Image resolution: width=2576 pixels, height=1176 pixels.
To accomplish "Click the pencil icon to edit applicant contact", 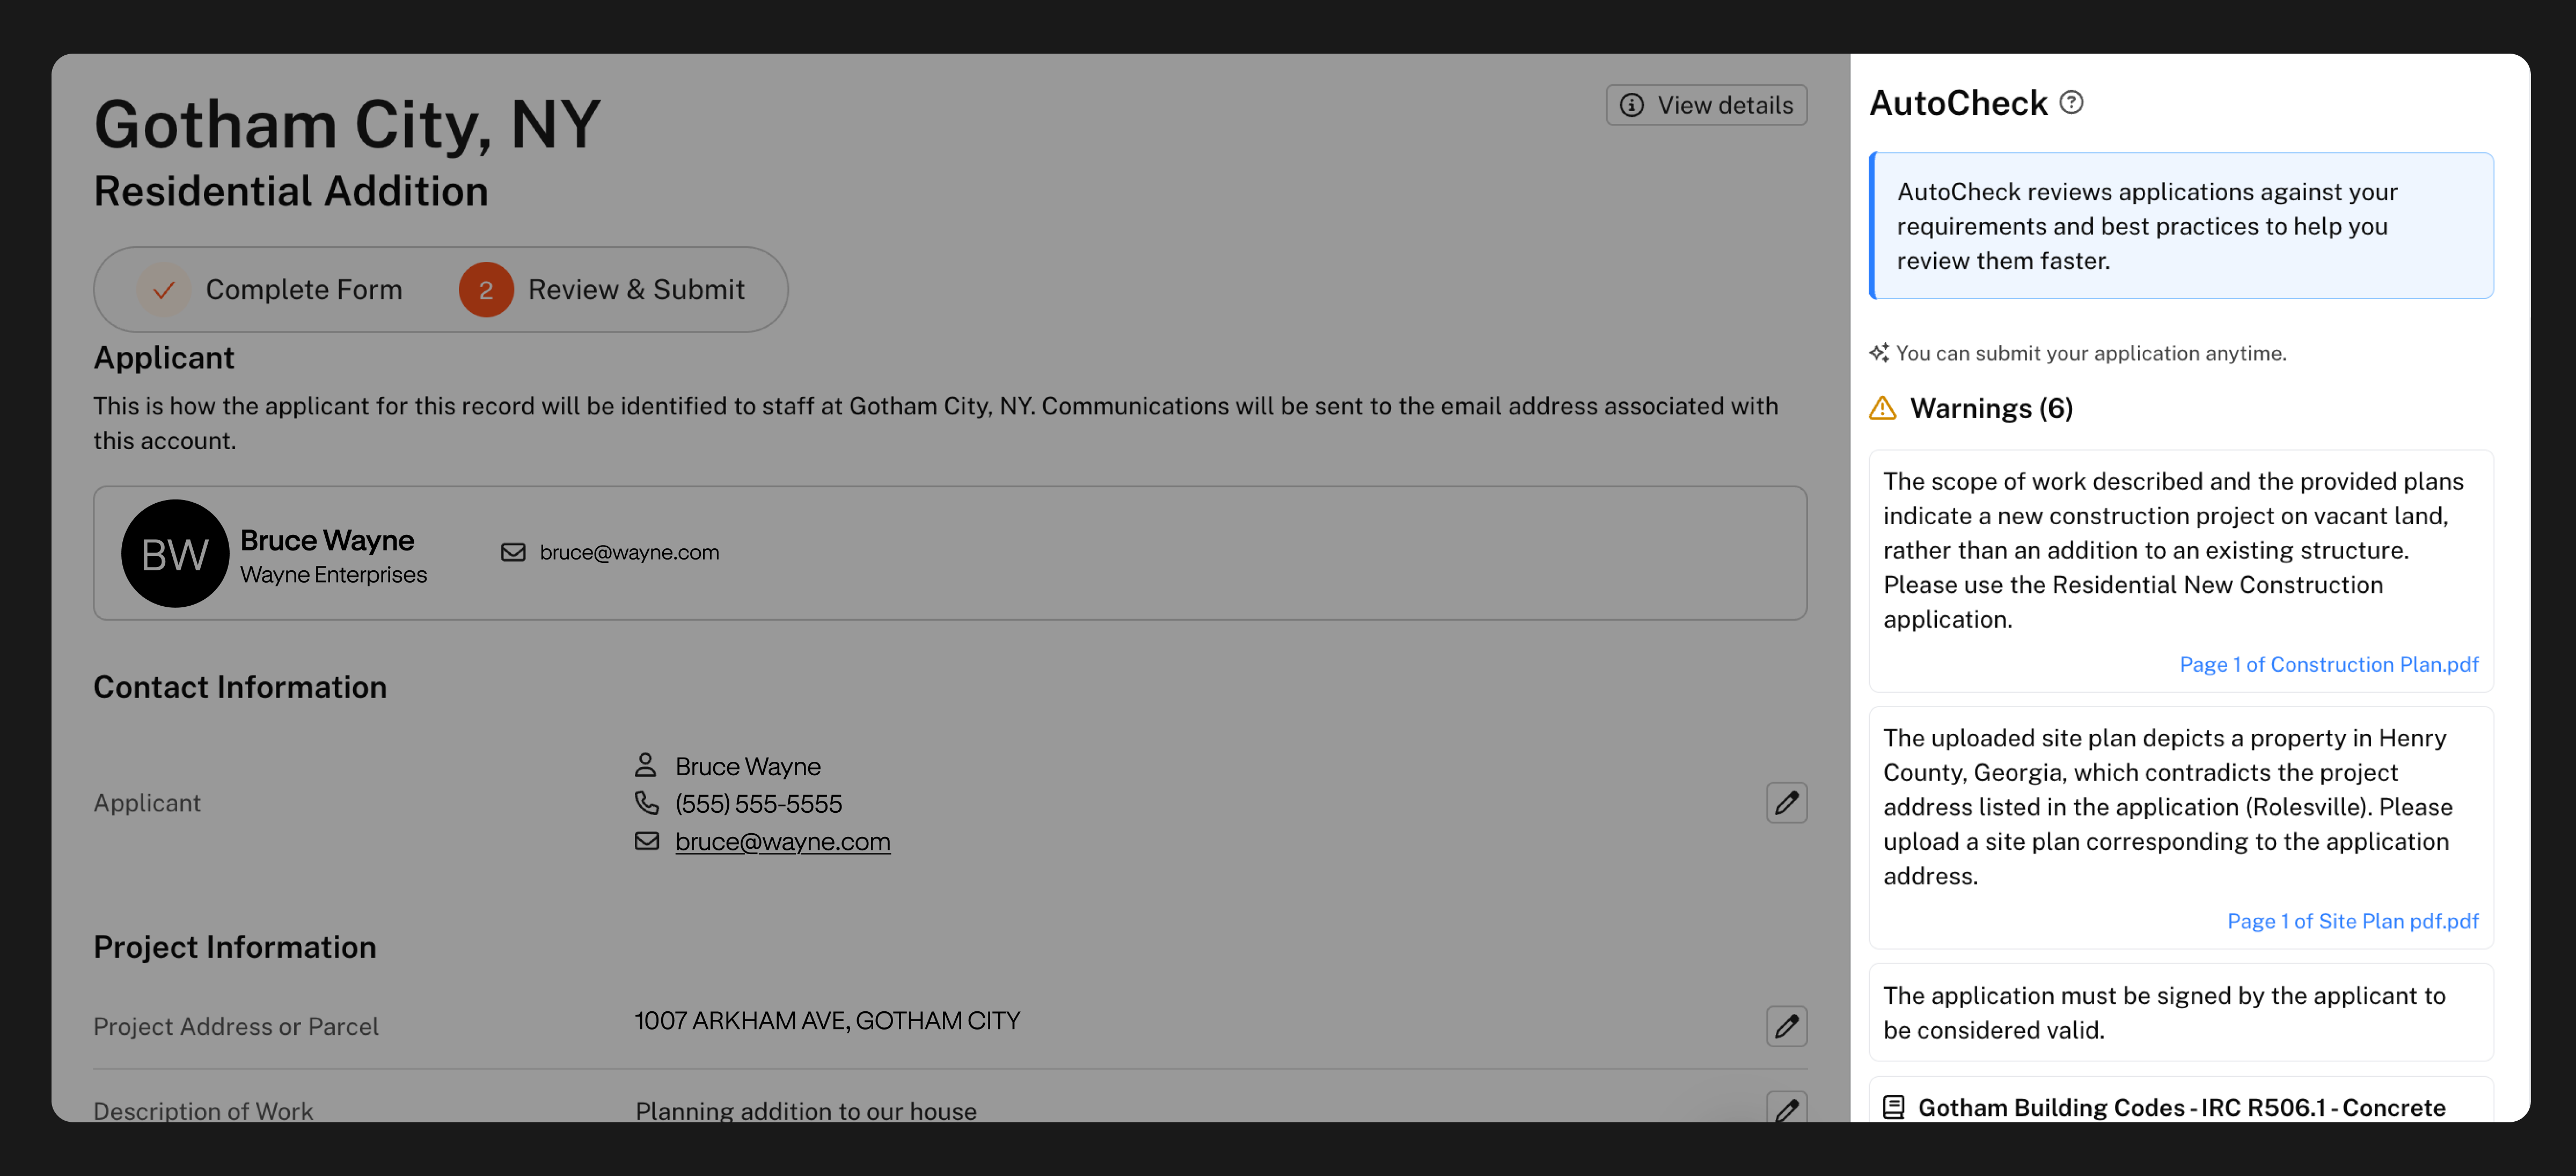I will (1786, 803).
